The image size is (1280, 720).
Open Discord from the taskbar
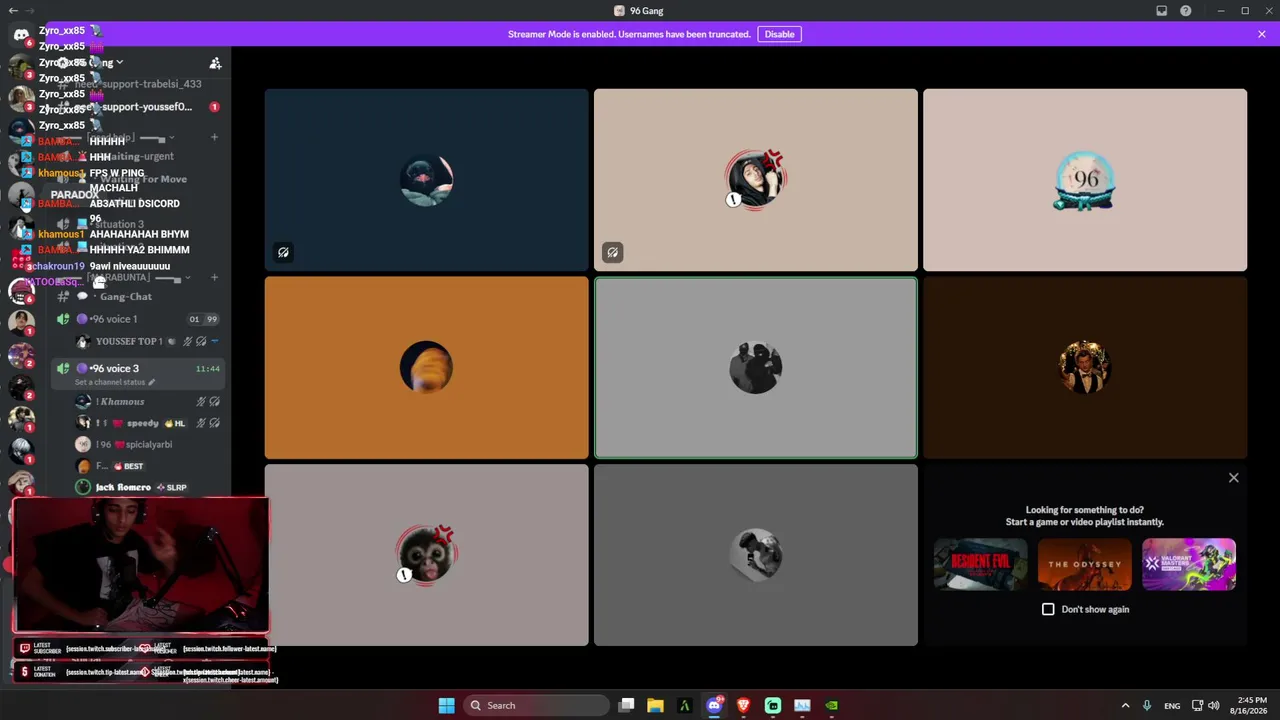click(x=714, y=705)
